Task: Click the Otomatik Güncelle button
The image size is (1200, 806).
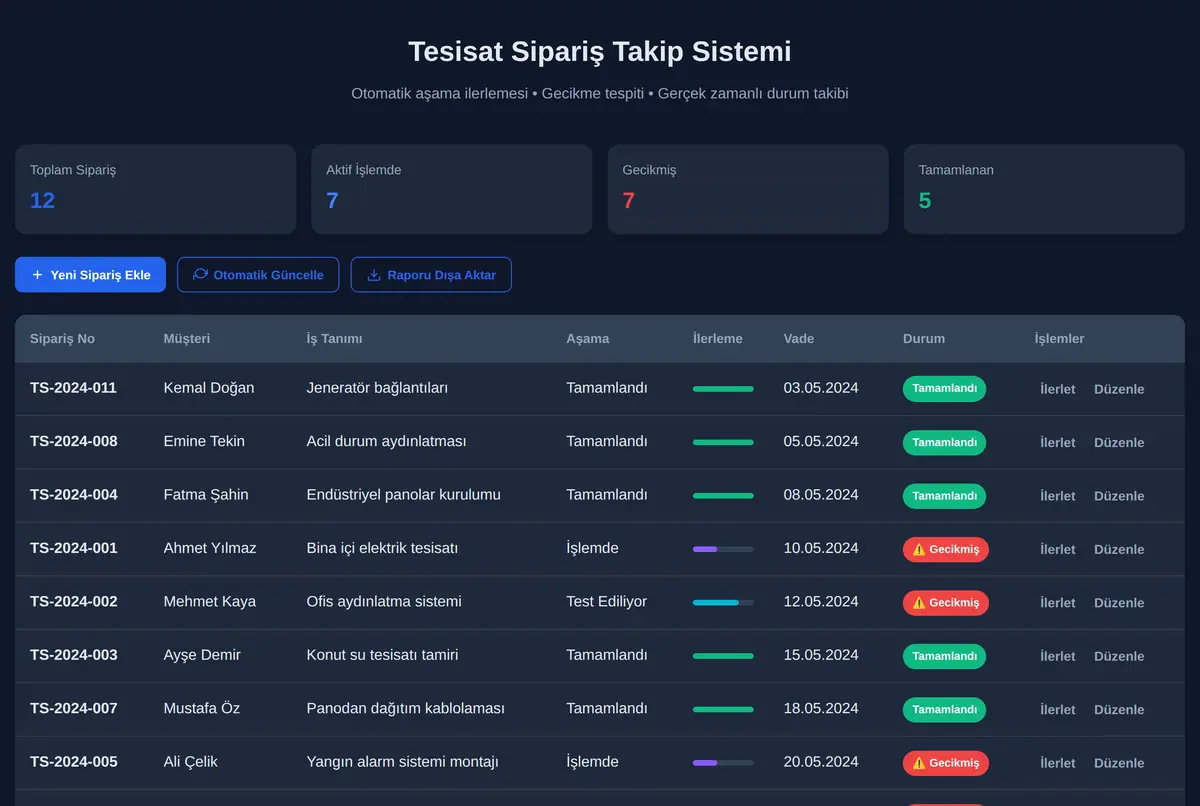Action: coord(258,275)
